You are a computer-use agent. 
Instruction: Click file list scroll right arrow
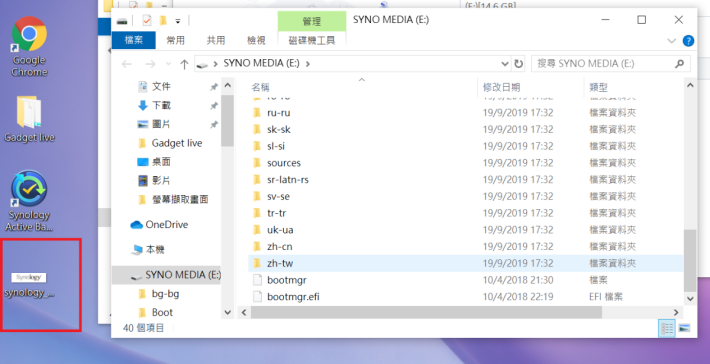click(x=676, y=312)
